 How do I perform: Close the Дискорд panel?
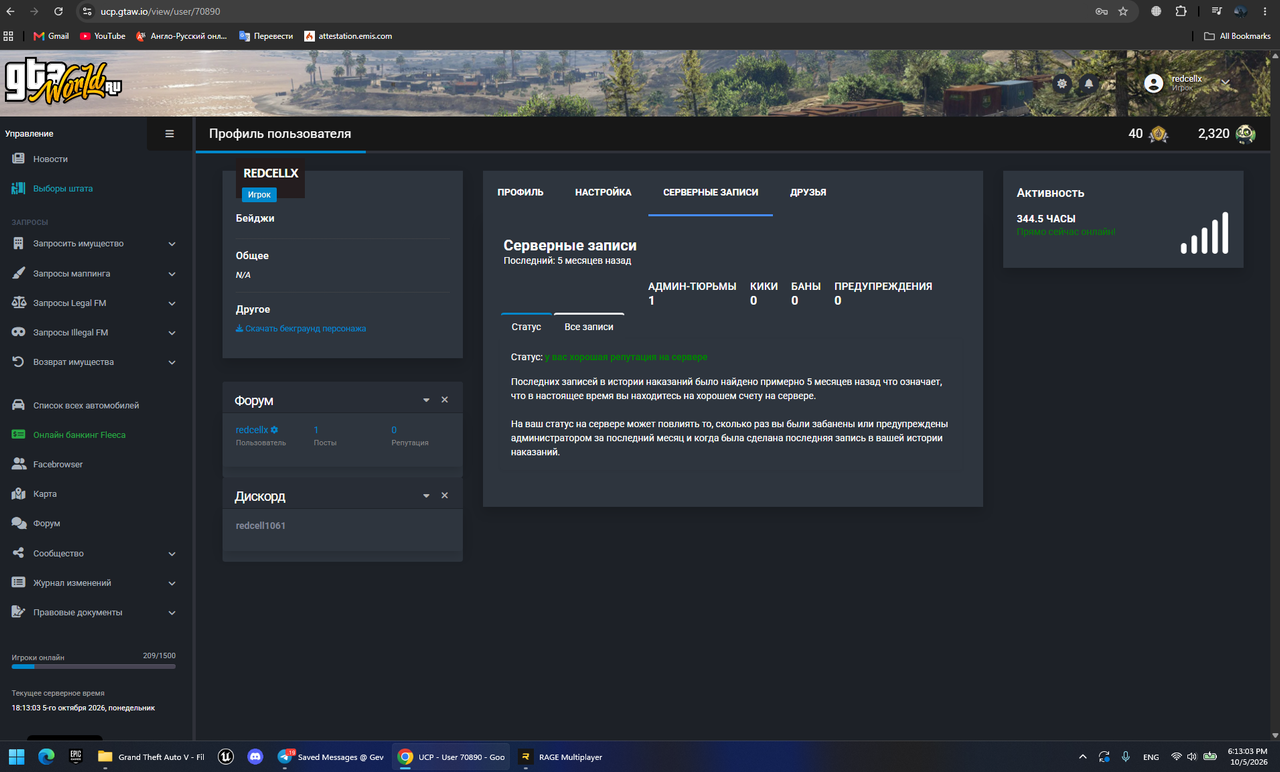click(x=445, y=496)
